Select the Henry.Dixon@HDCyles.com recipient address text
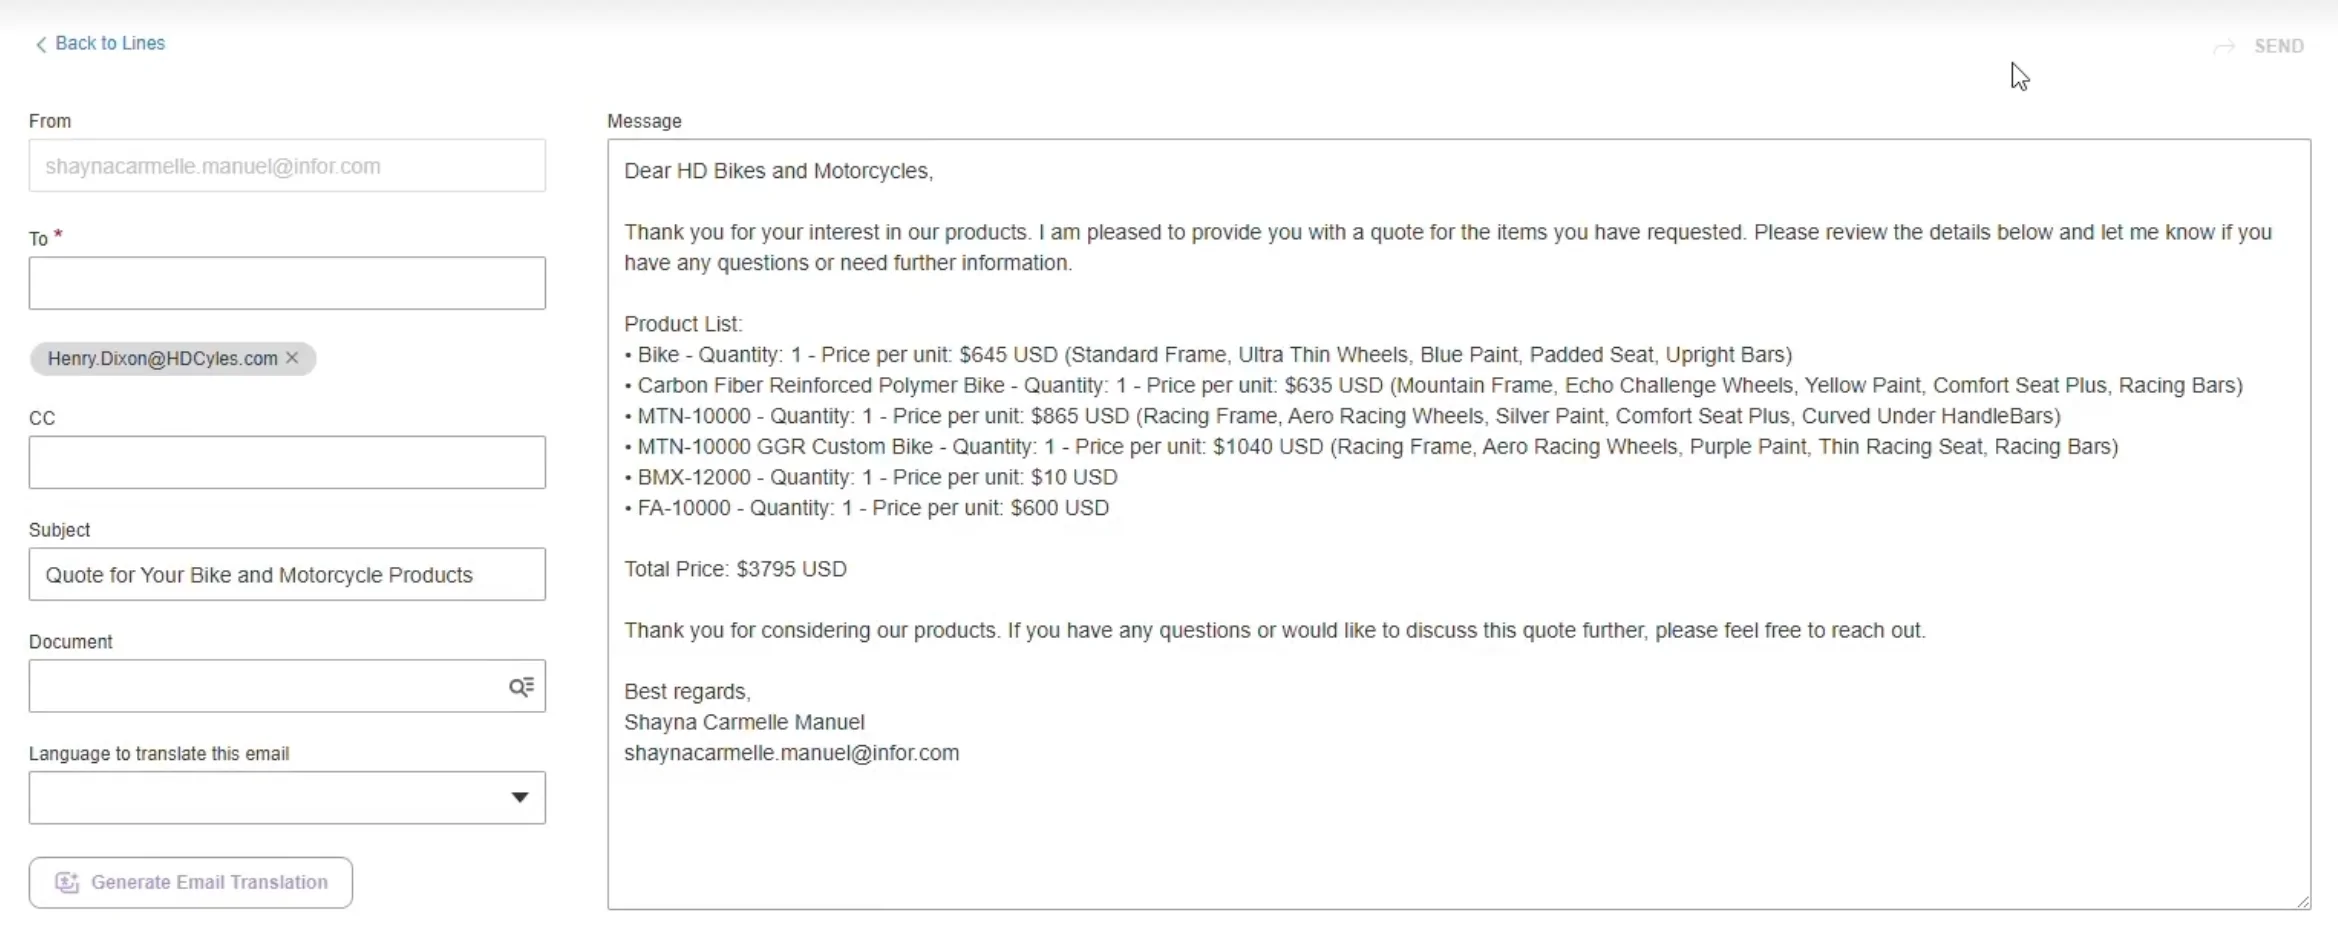 pos(162,359)
